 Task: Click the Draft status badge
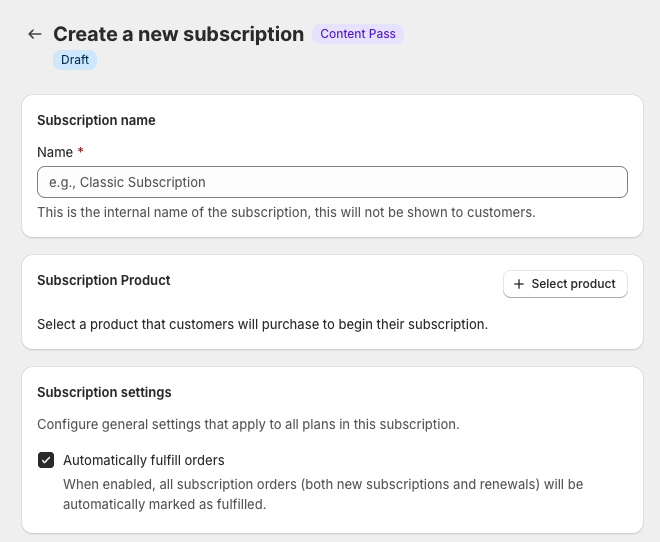tap(75, 60)
